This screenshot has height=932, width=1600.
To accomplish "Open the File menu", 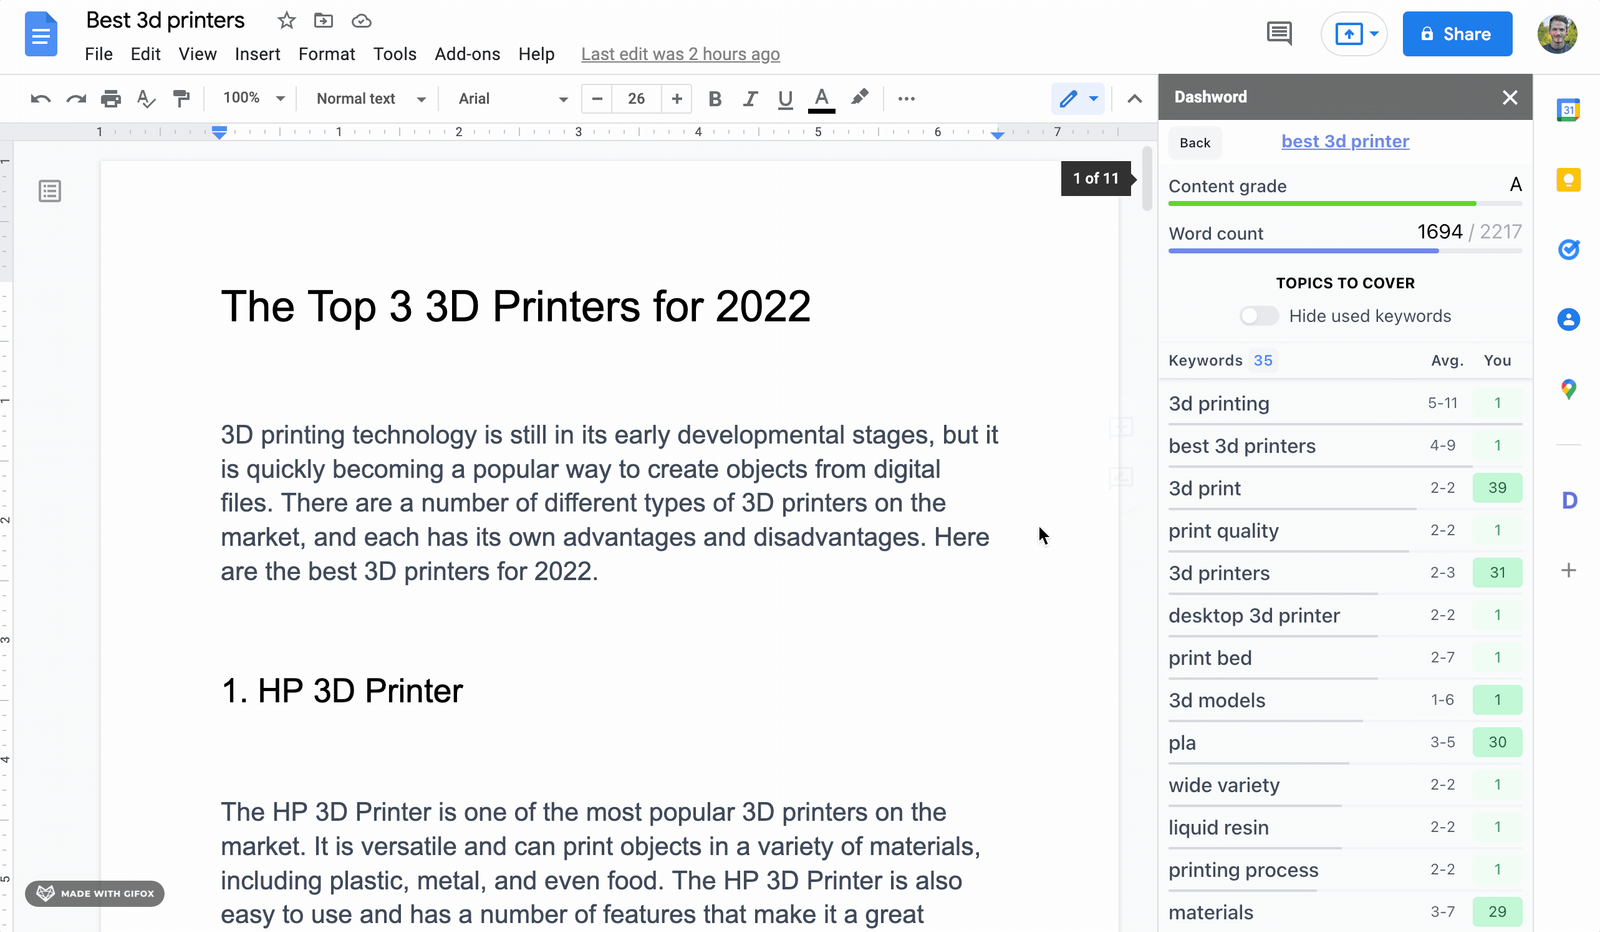I will click(x=99, y=54).
